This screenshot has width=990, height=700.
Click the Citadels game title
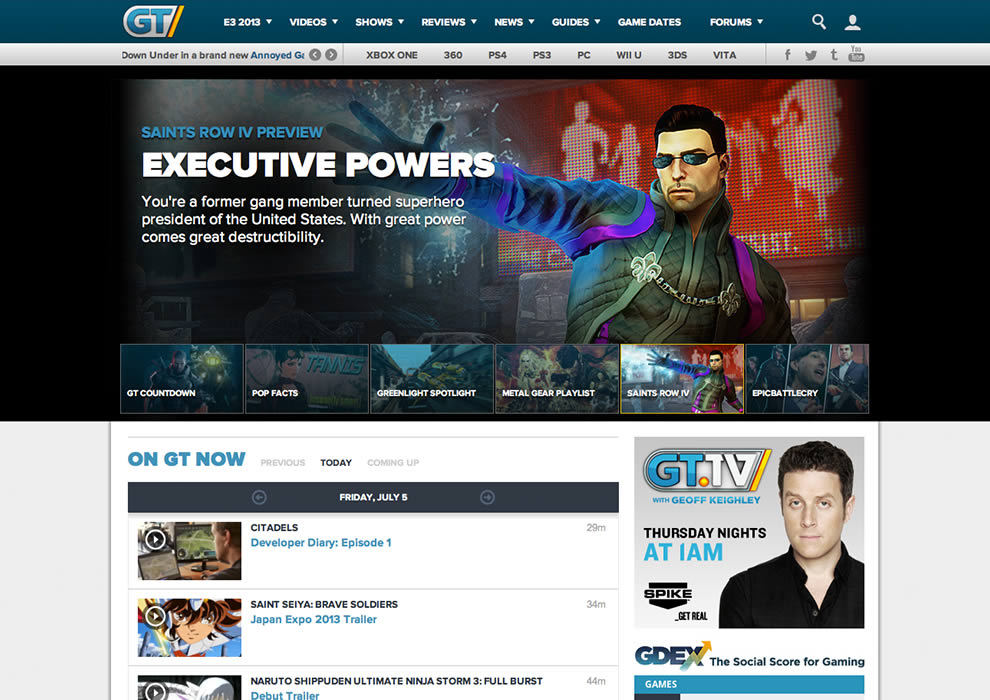coord(274,528)
